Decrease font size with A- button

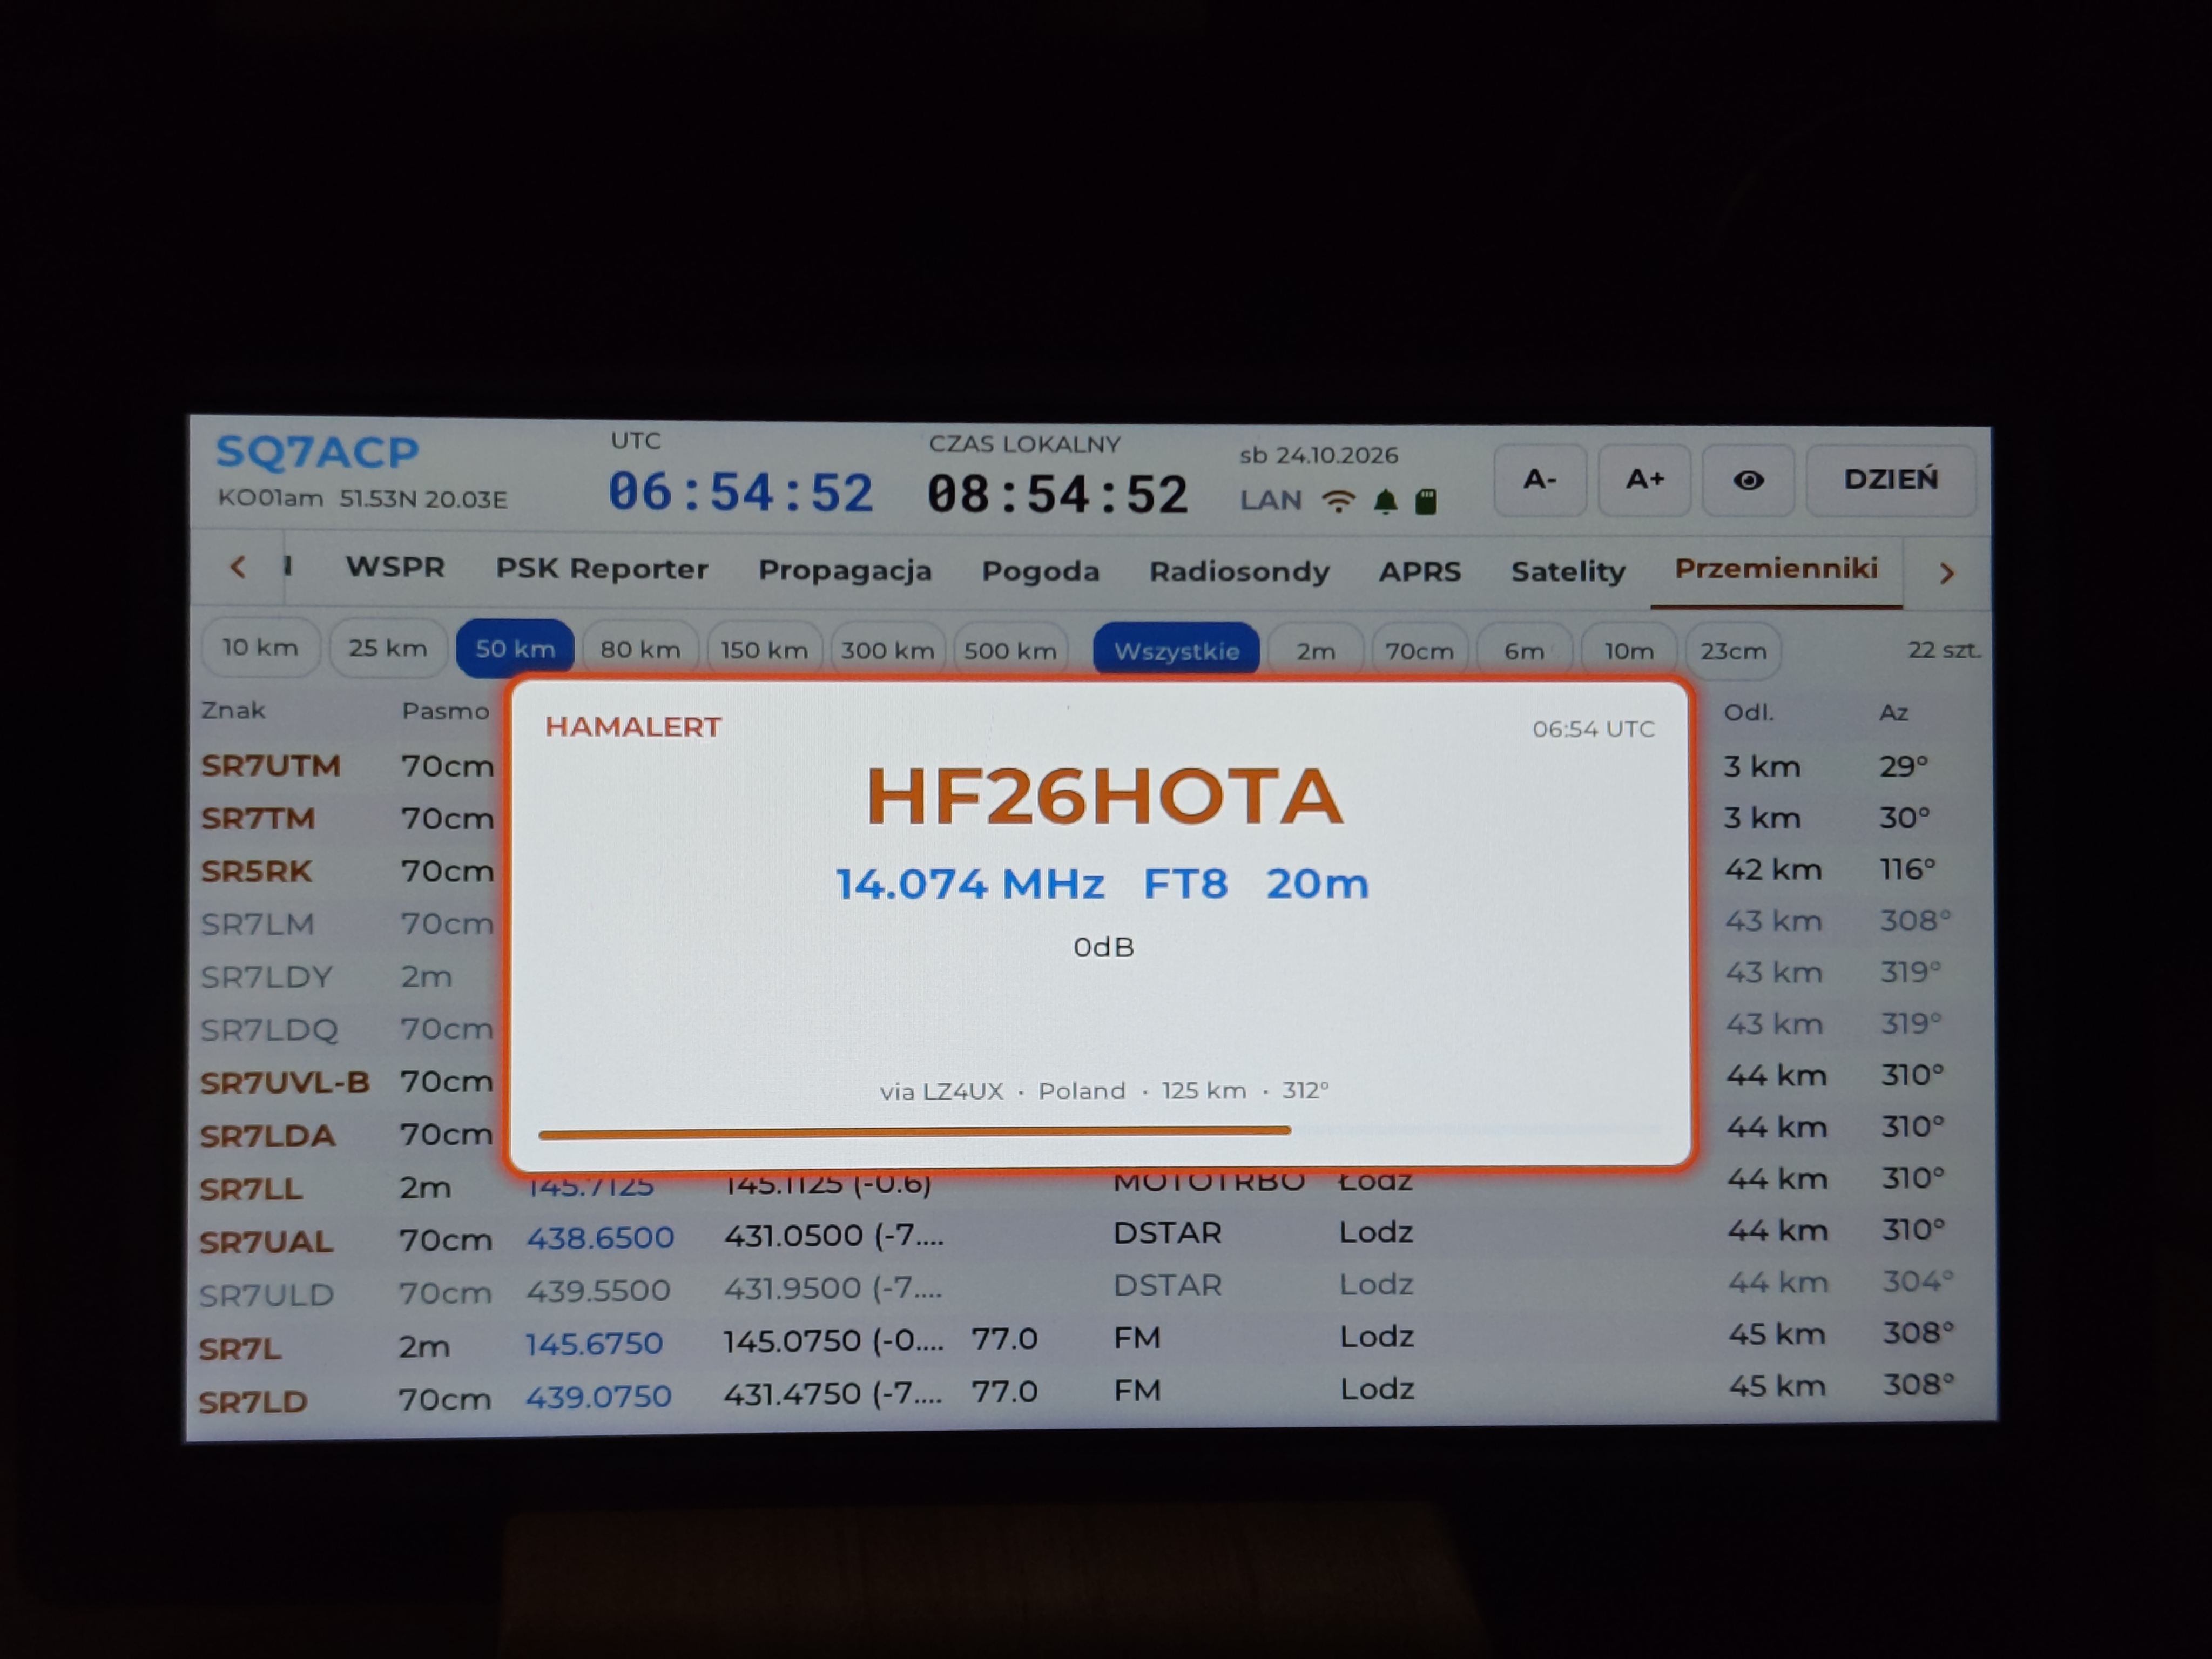1539,480
